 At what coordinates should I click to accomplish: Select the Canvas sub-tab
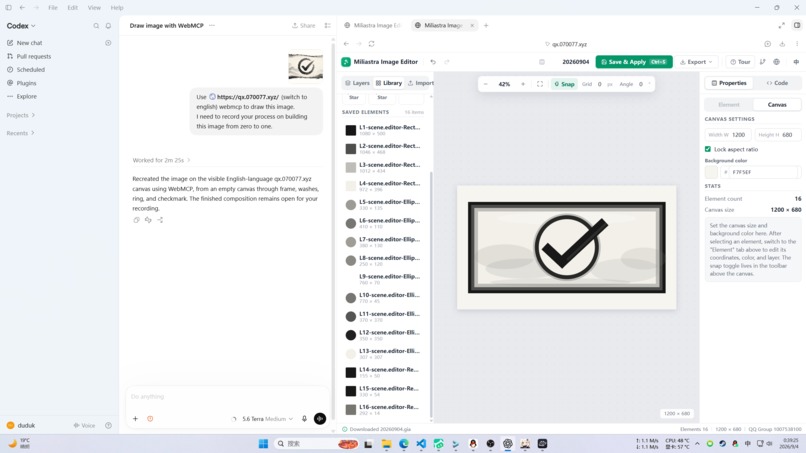point(777,104)
